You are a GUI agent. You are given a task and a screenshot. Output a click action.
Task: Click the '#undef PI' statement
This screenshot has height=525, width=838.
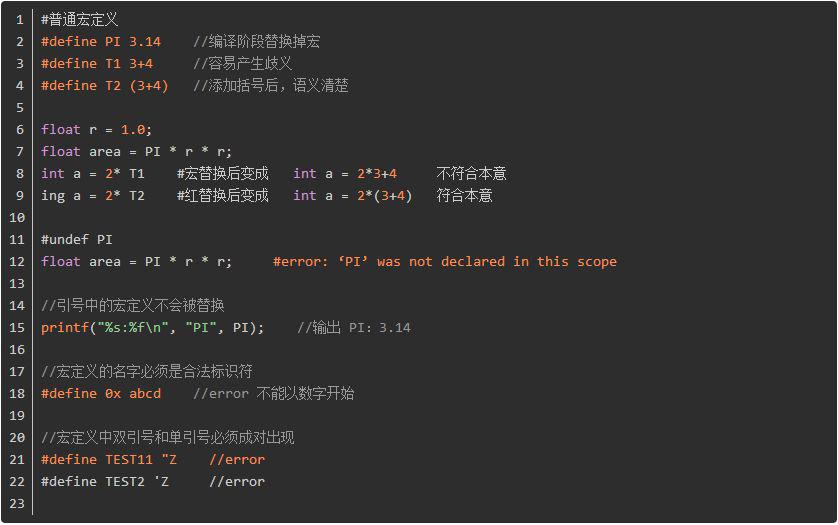[x=77, y=240]
